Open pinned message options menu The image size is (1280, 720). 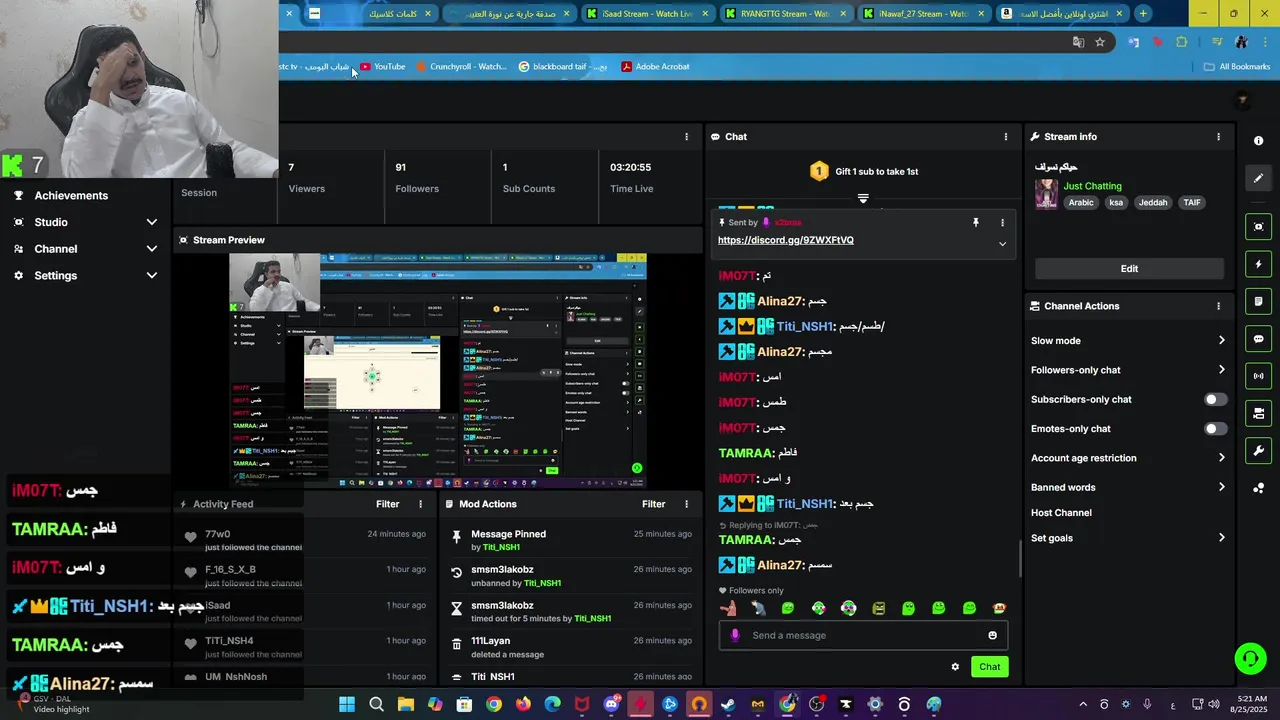(x=1002, y=223)
